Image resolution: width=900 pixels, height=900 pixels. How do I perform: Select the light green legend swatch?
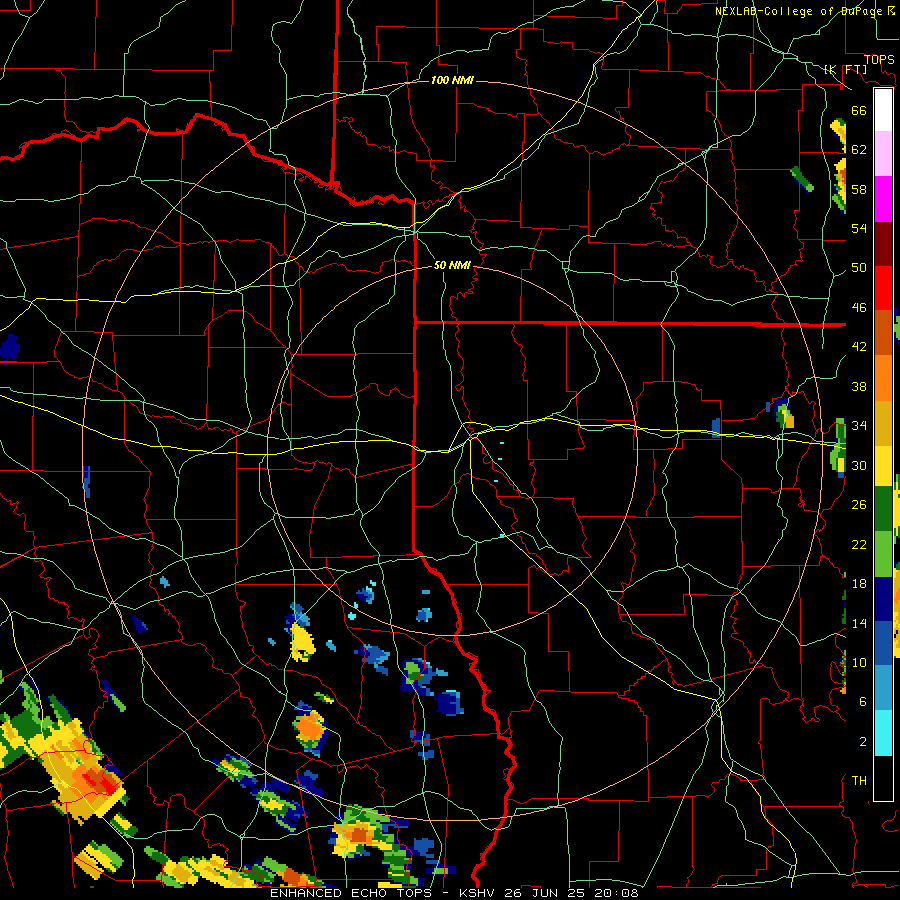point(883,554)
